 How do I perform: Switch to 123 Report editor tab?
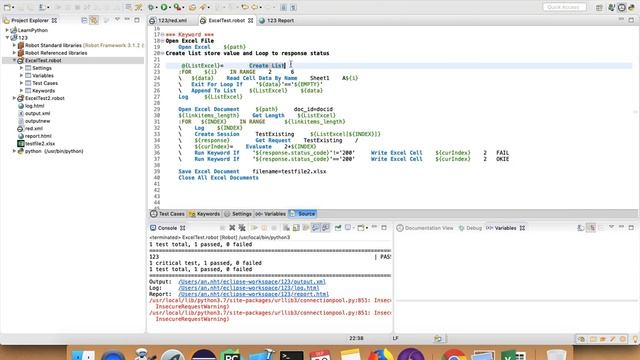[277, 20]
